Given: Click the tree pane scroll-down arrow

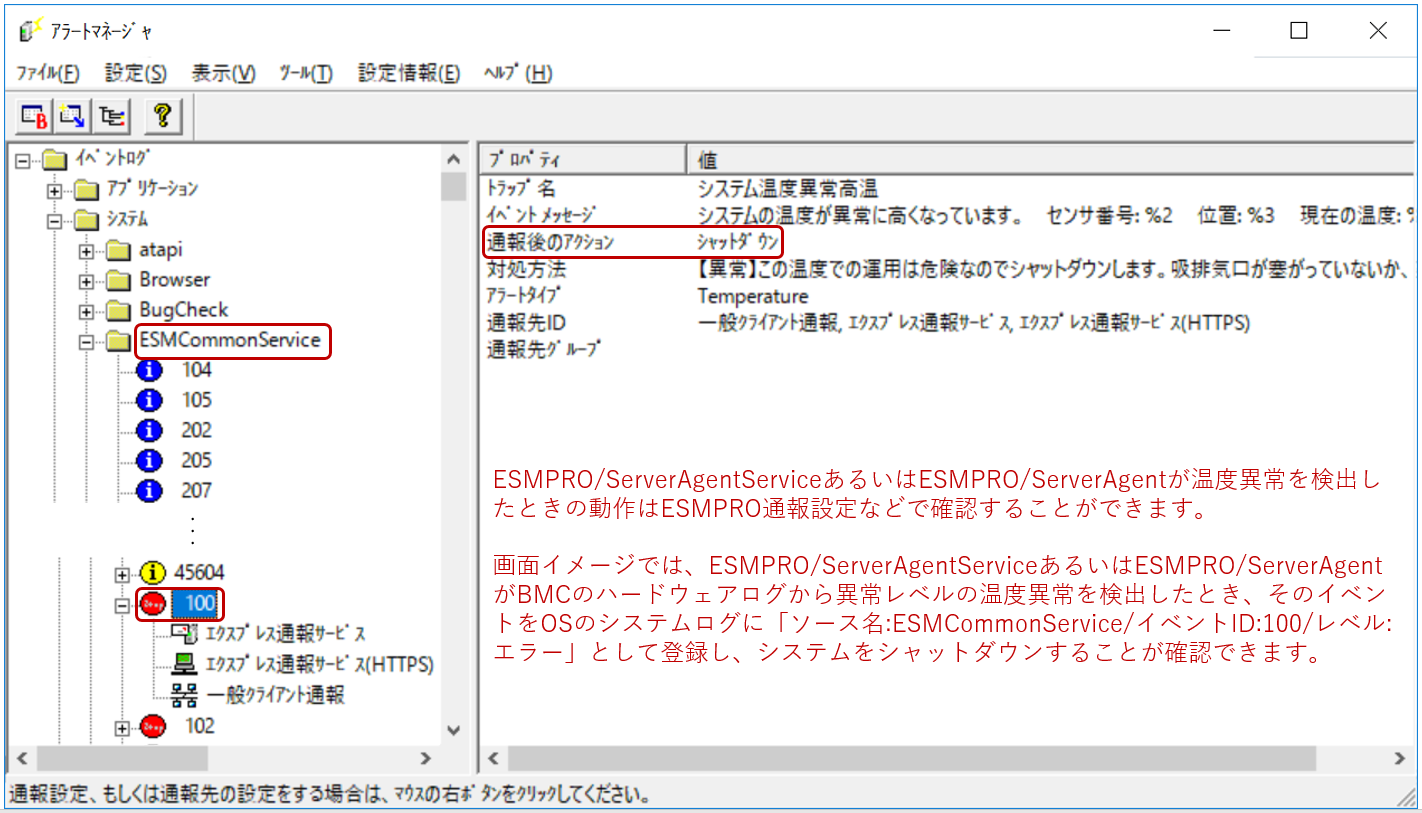Looking at the screenshot, I should (x=454, y=731).
